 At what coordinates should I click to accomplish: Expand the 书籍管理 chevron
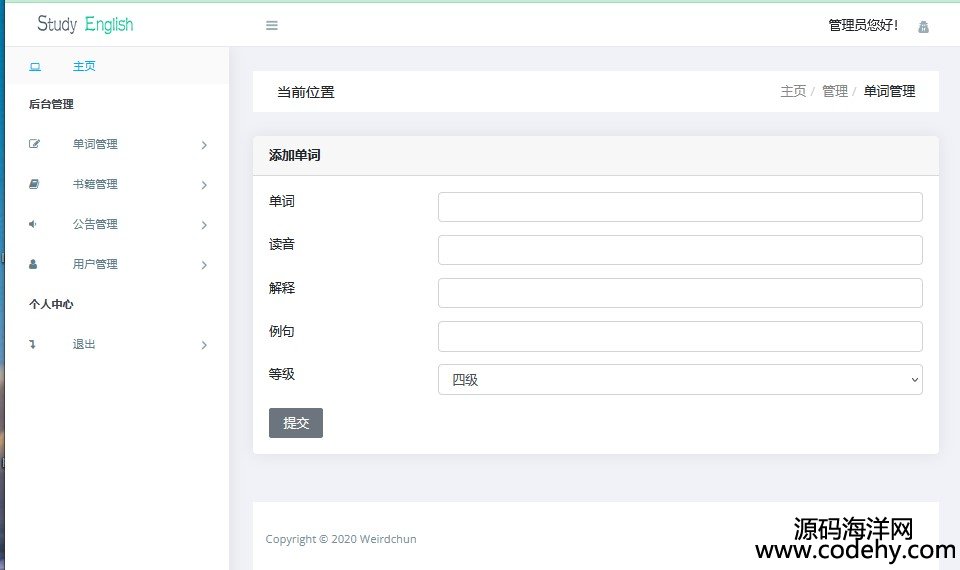[204, 185]
